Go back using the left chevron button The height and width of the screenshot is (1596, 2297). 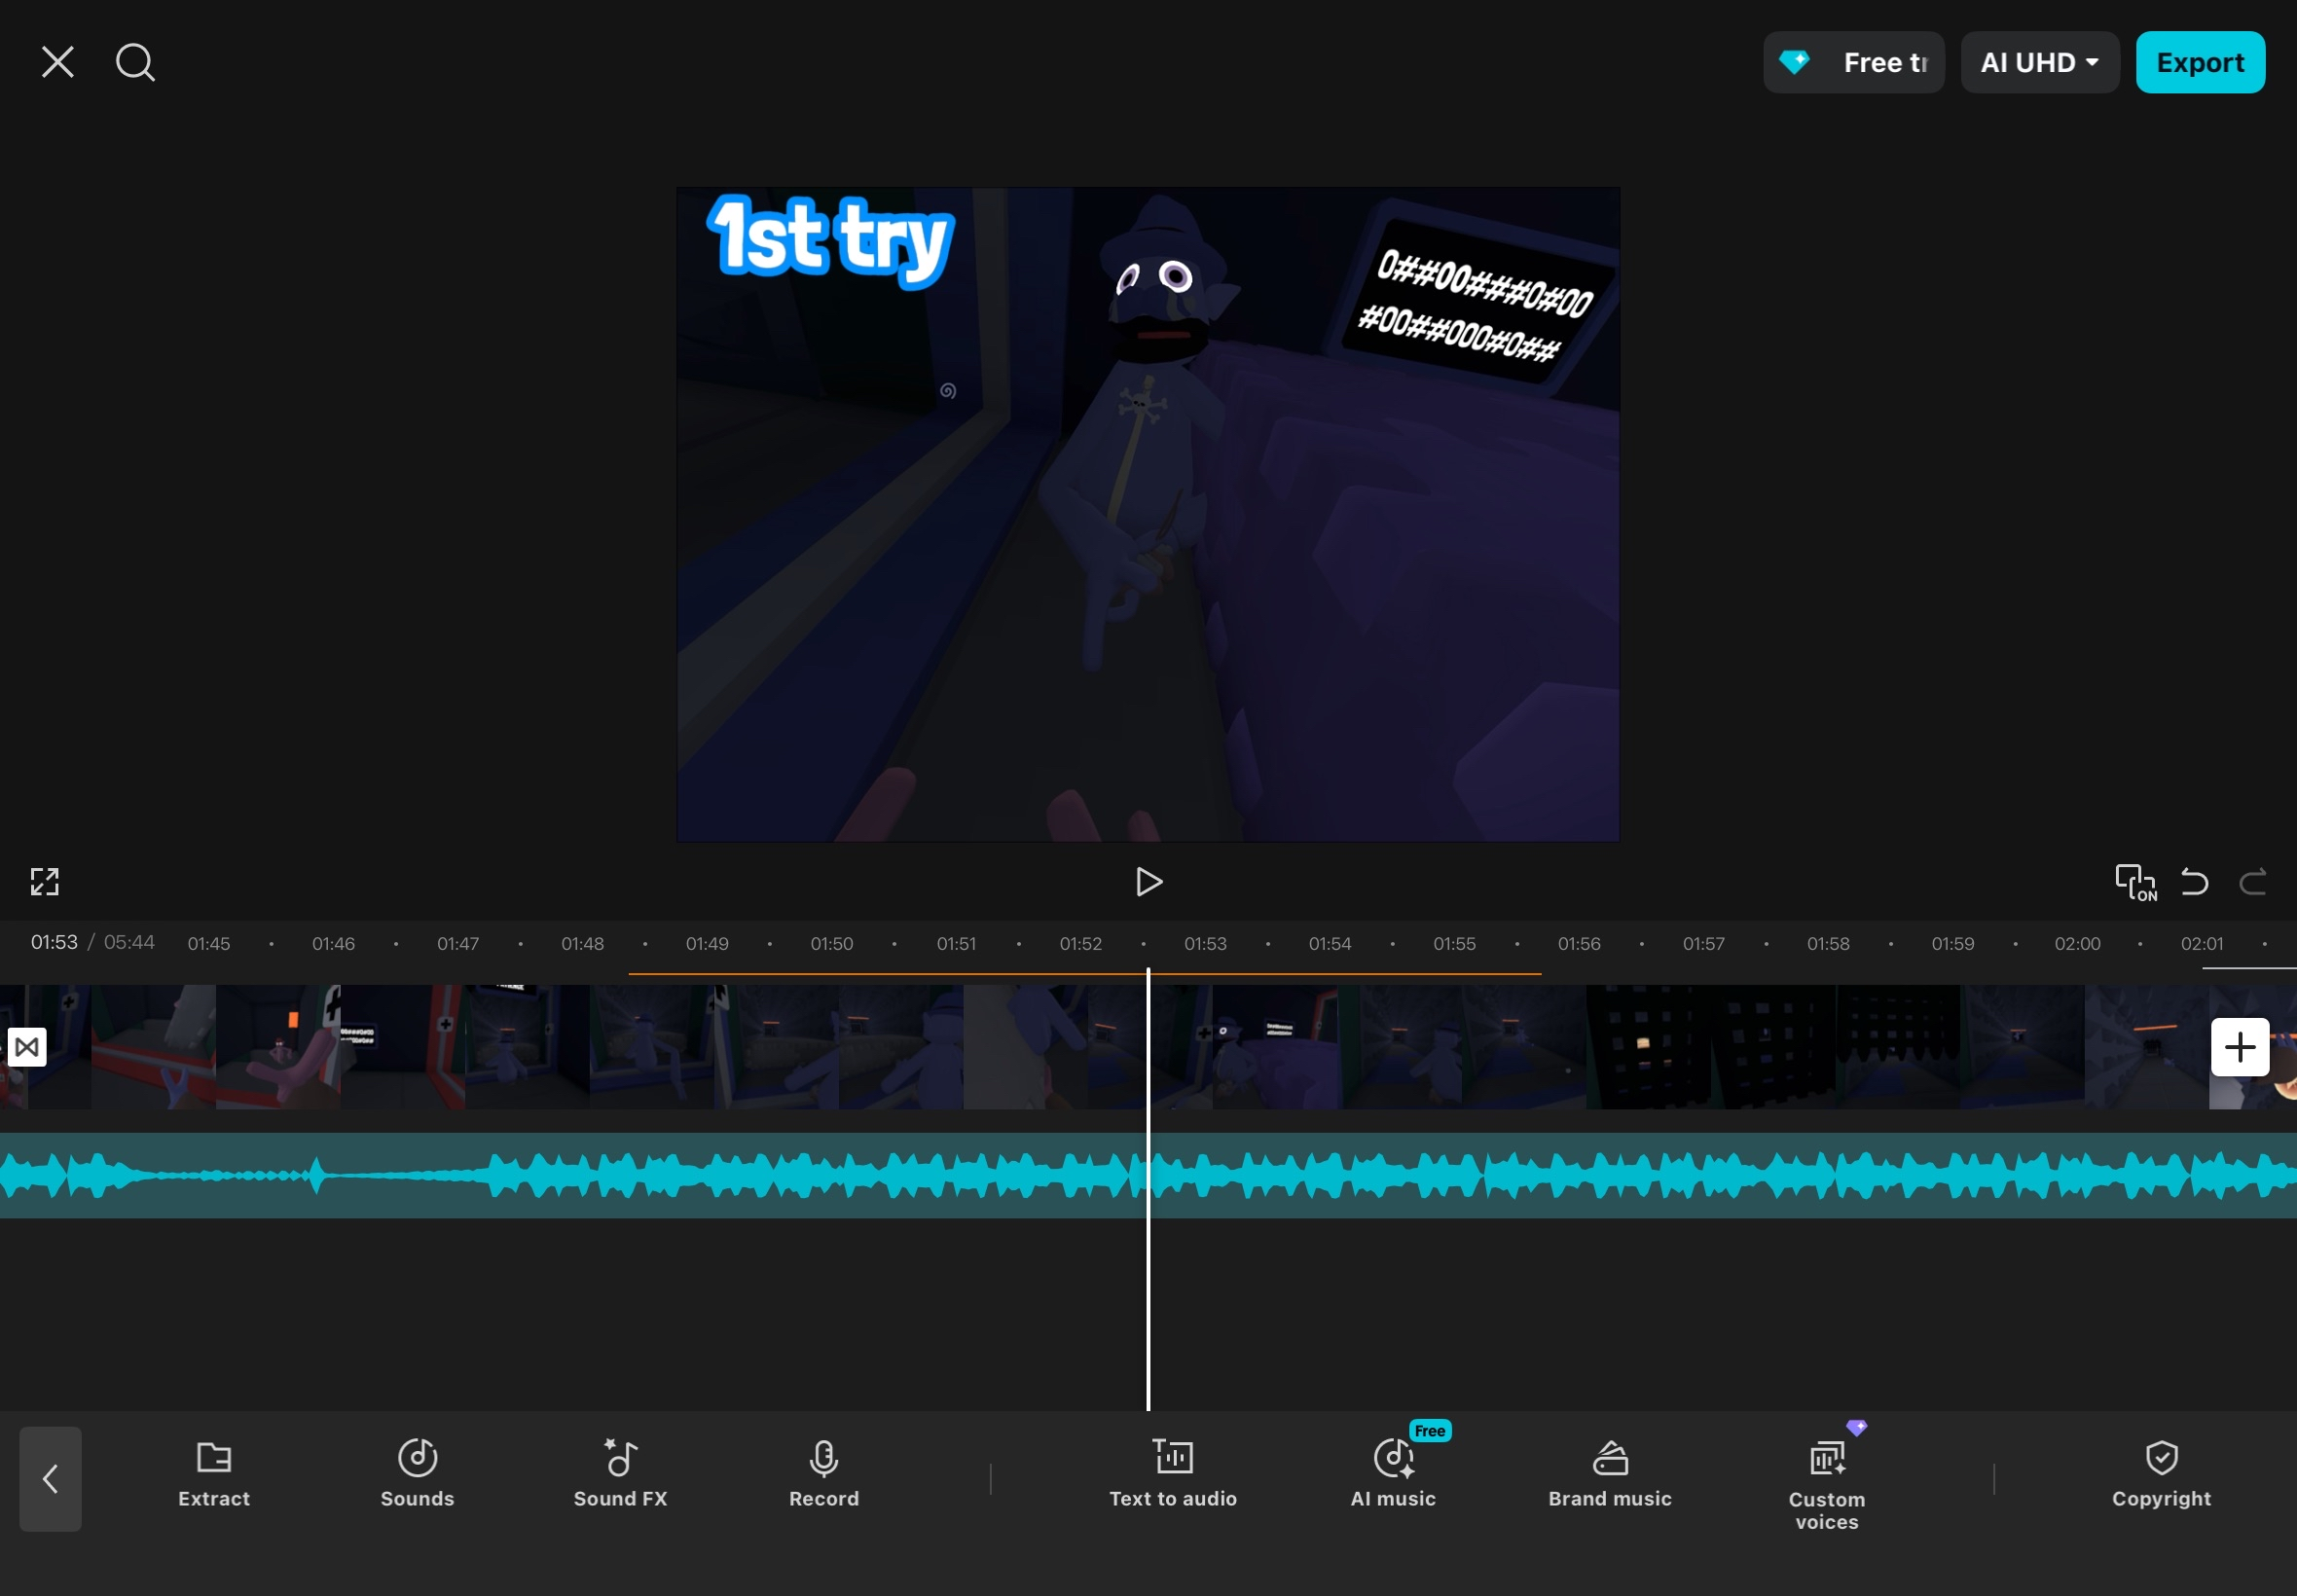tap(50, 1478)
